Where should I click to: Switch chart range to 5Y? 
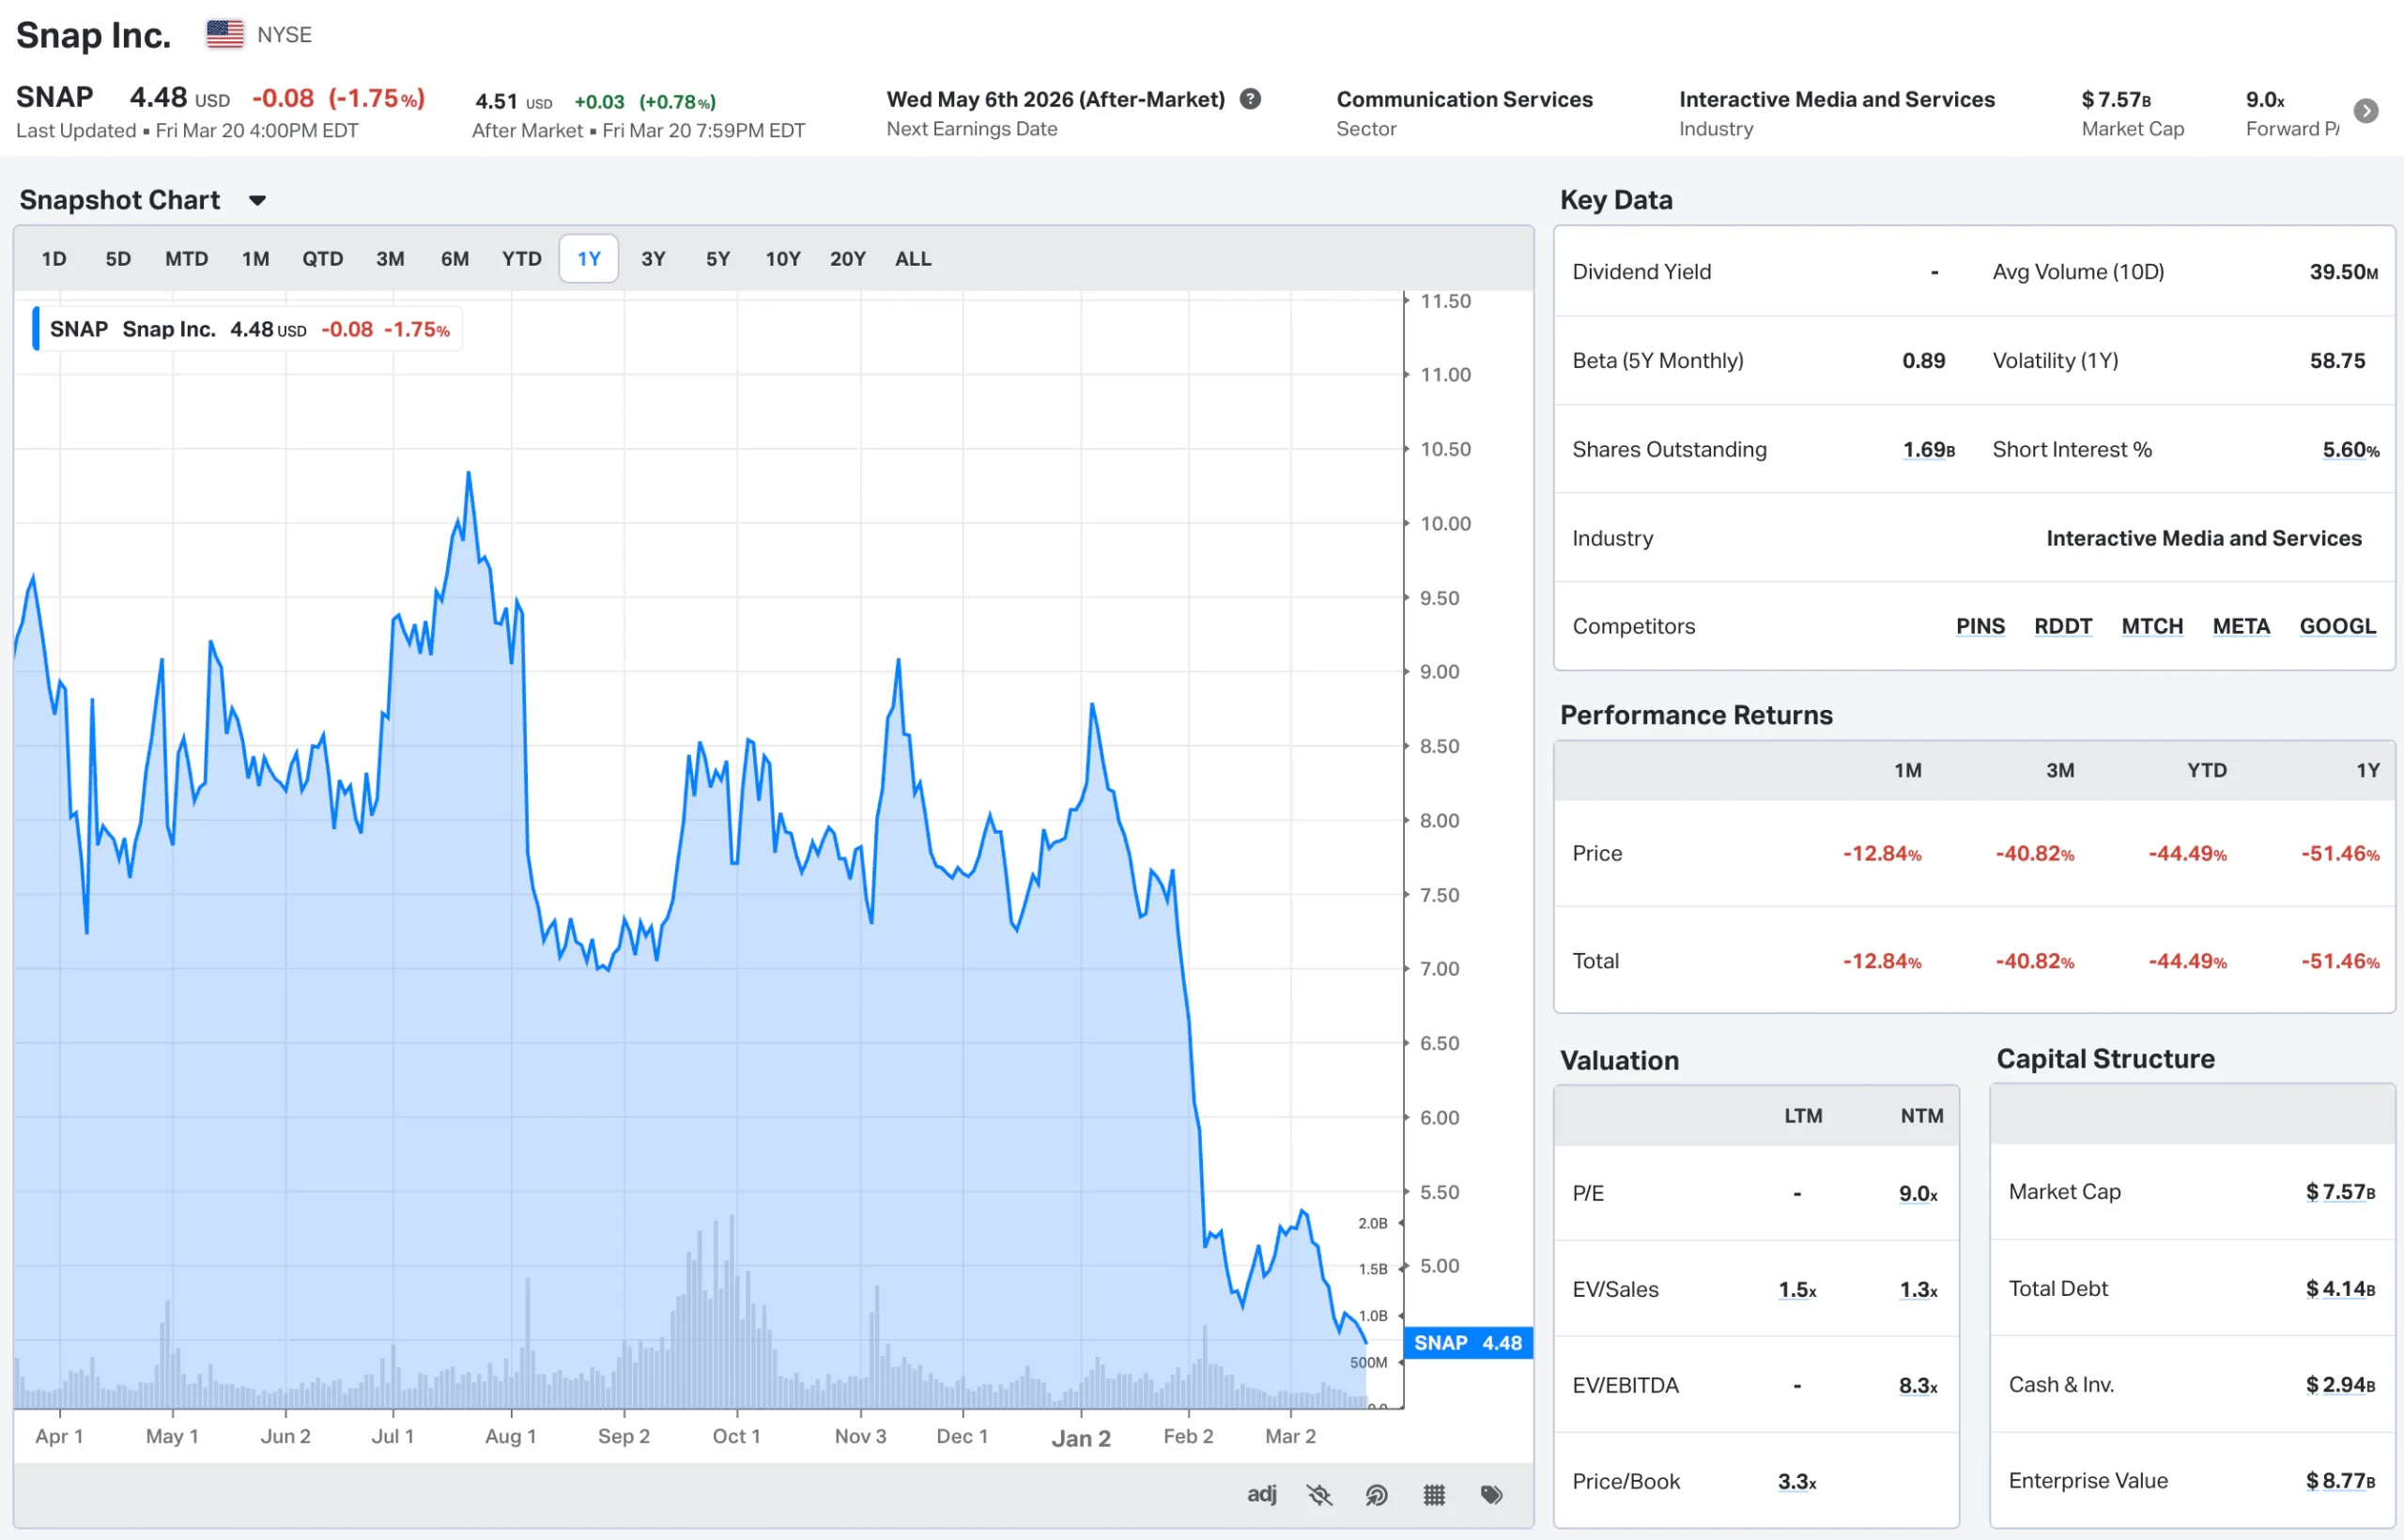point(717,259)
